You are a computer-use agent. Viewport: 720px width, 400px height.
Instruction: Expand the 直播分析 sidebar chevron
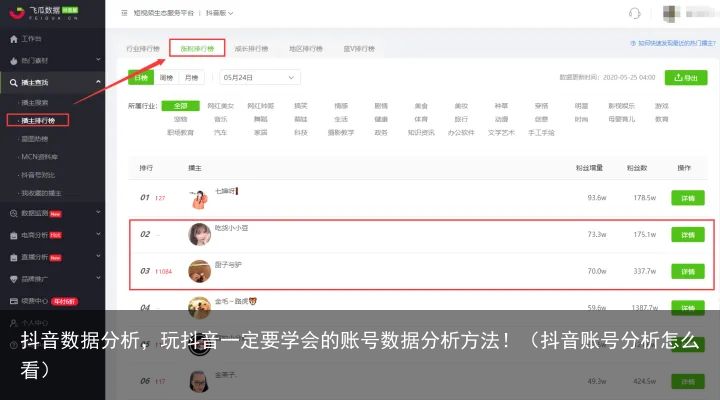[x=98, y=256]
